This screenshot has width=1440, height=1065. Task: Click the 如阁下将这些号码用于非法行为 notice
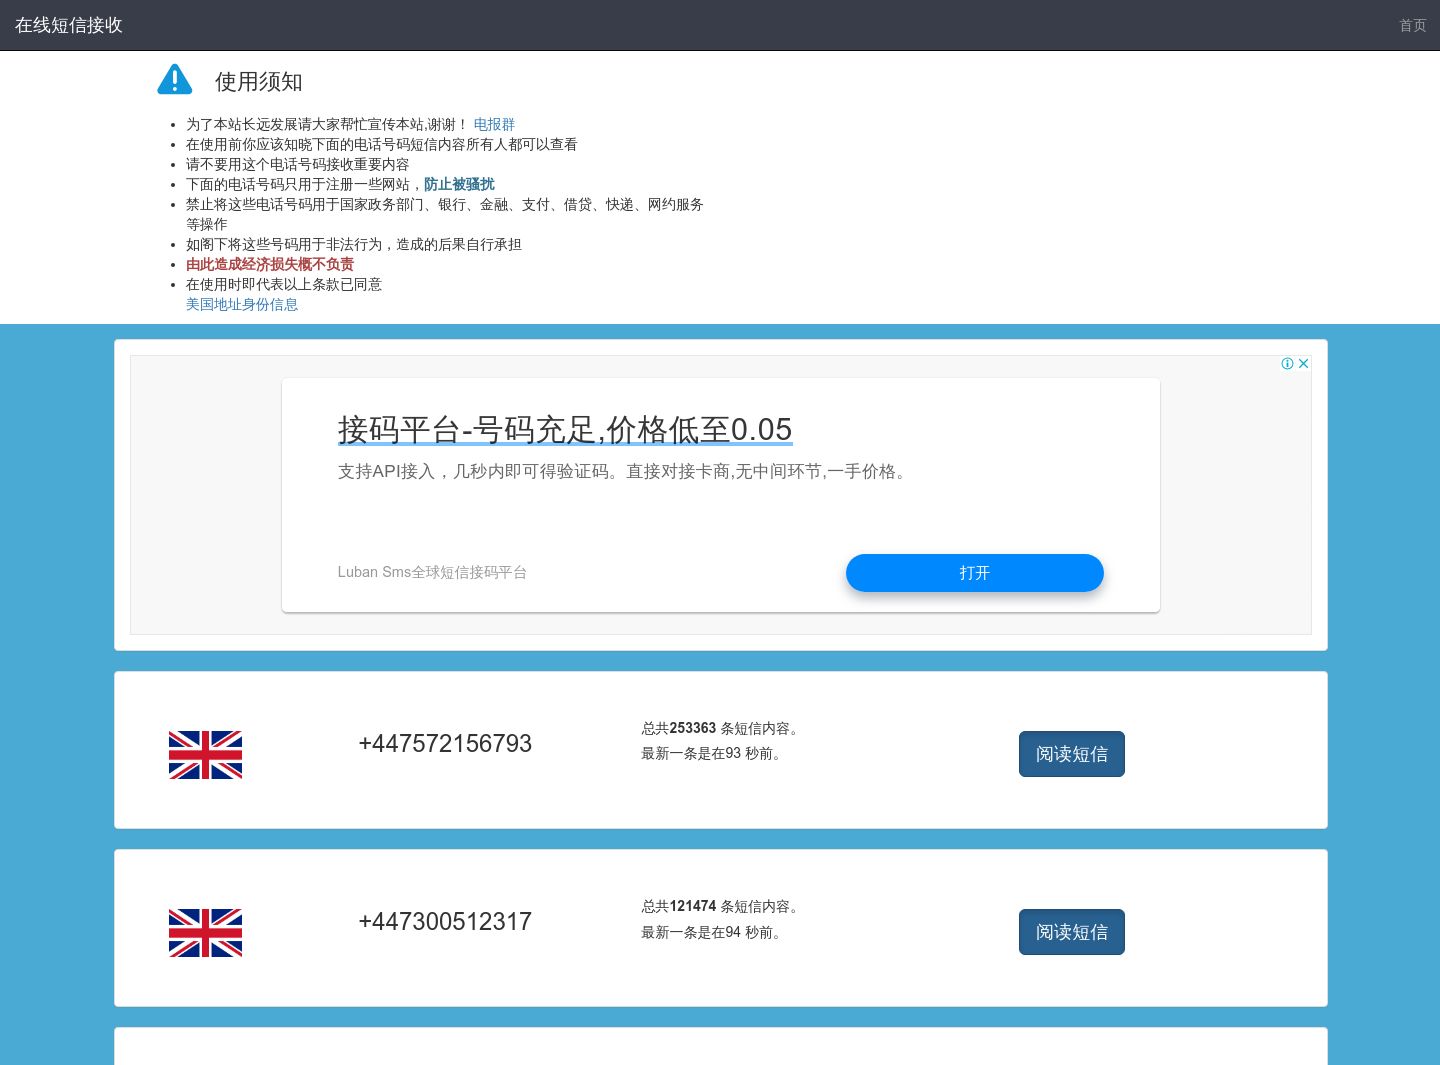[x=354, y=244]
